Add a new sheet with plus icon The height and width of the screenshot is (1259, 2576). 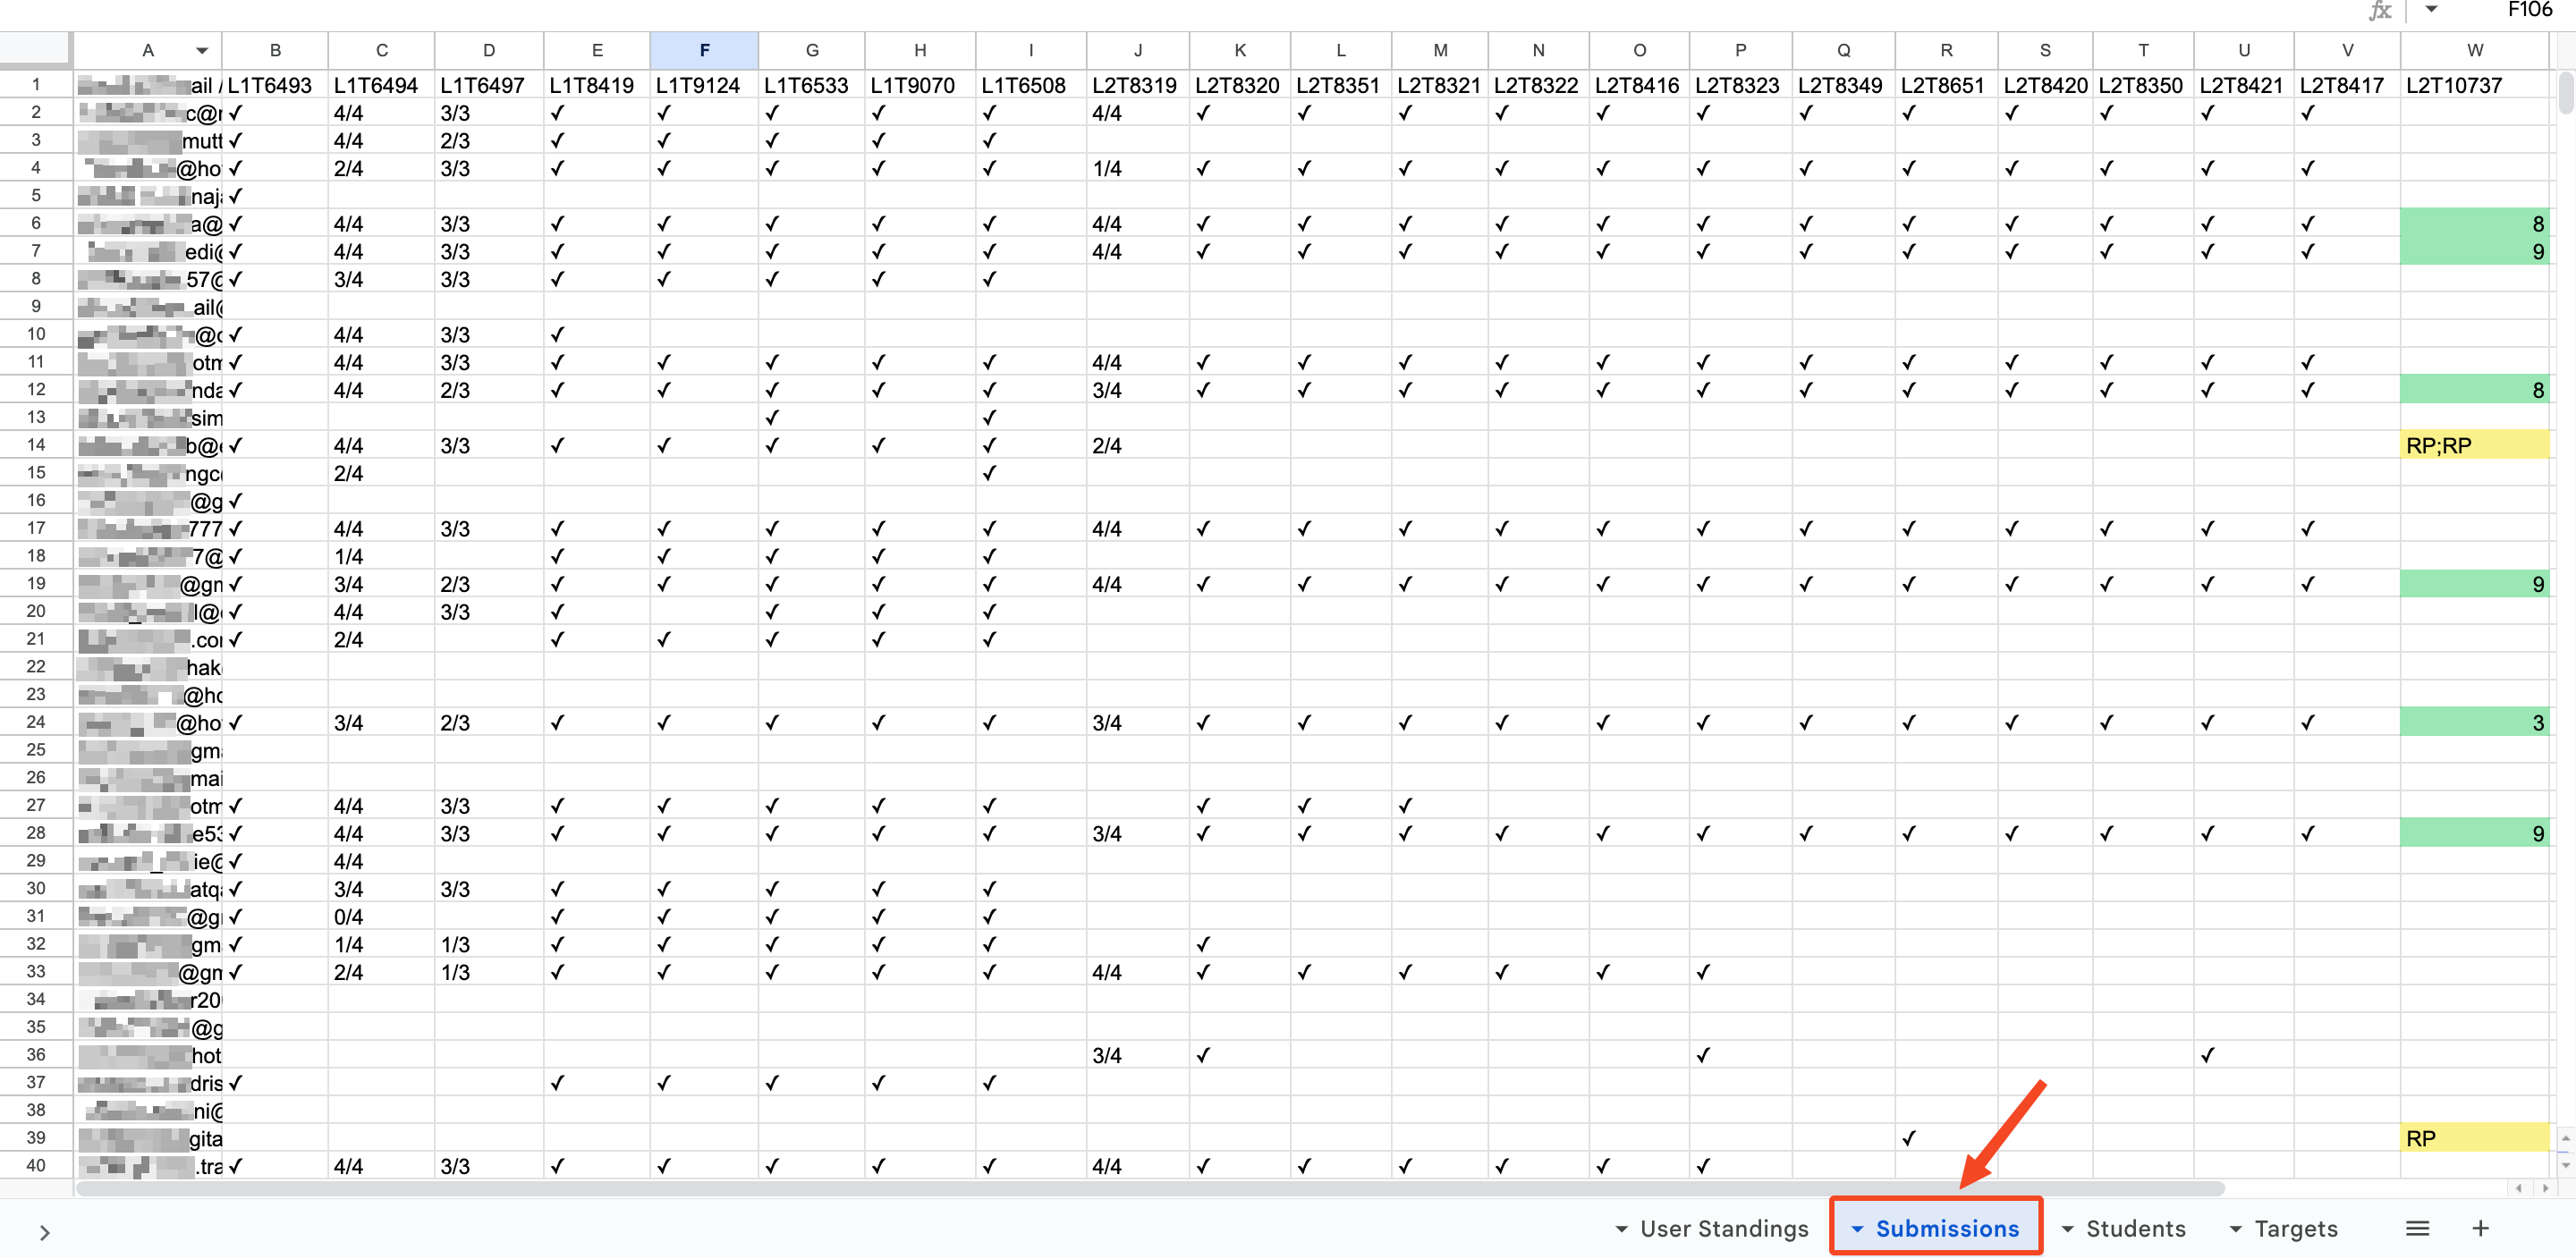tap(2480, 1228)
